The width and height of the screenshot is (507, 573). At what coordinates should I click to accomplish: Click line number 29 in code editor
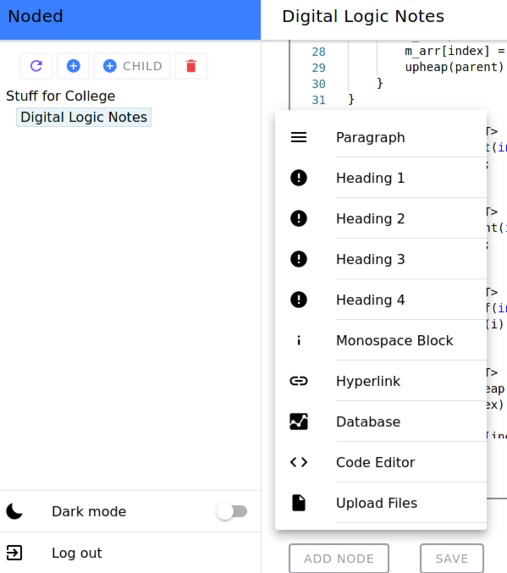318,68
